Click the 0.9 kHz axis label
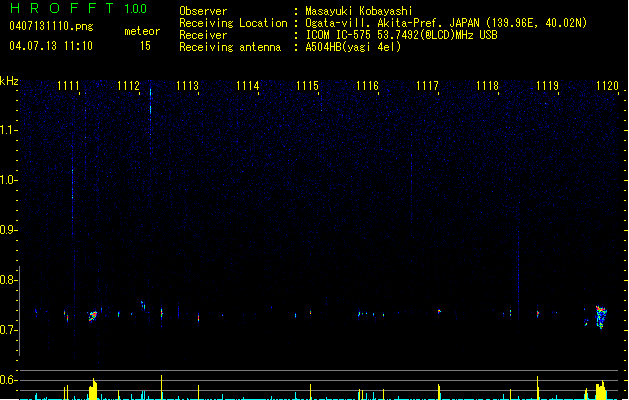Image resolution: width=629 pixels, height=400 pixels. [8, 230]
